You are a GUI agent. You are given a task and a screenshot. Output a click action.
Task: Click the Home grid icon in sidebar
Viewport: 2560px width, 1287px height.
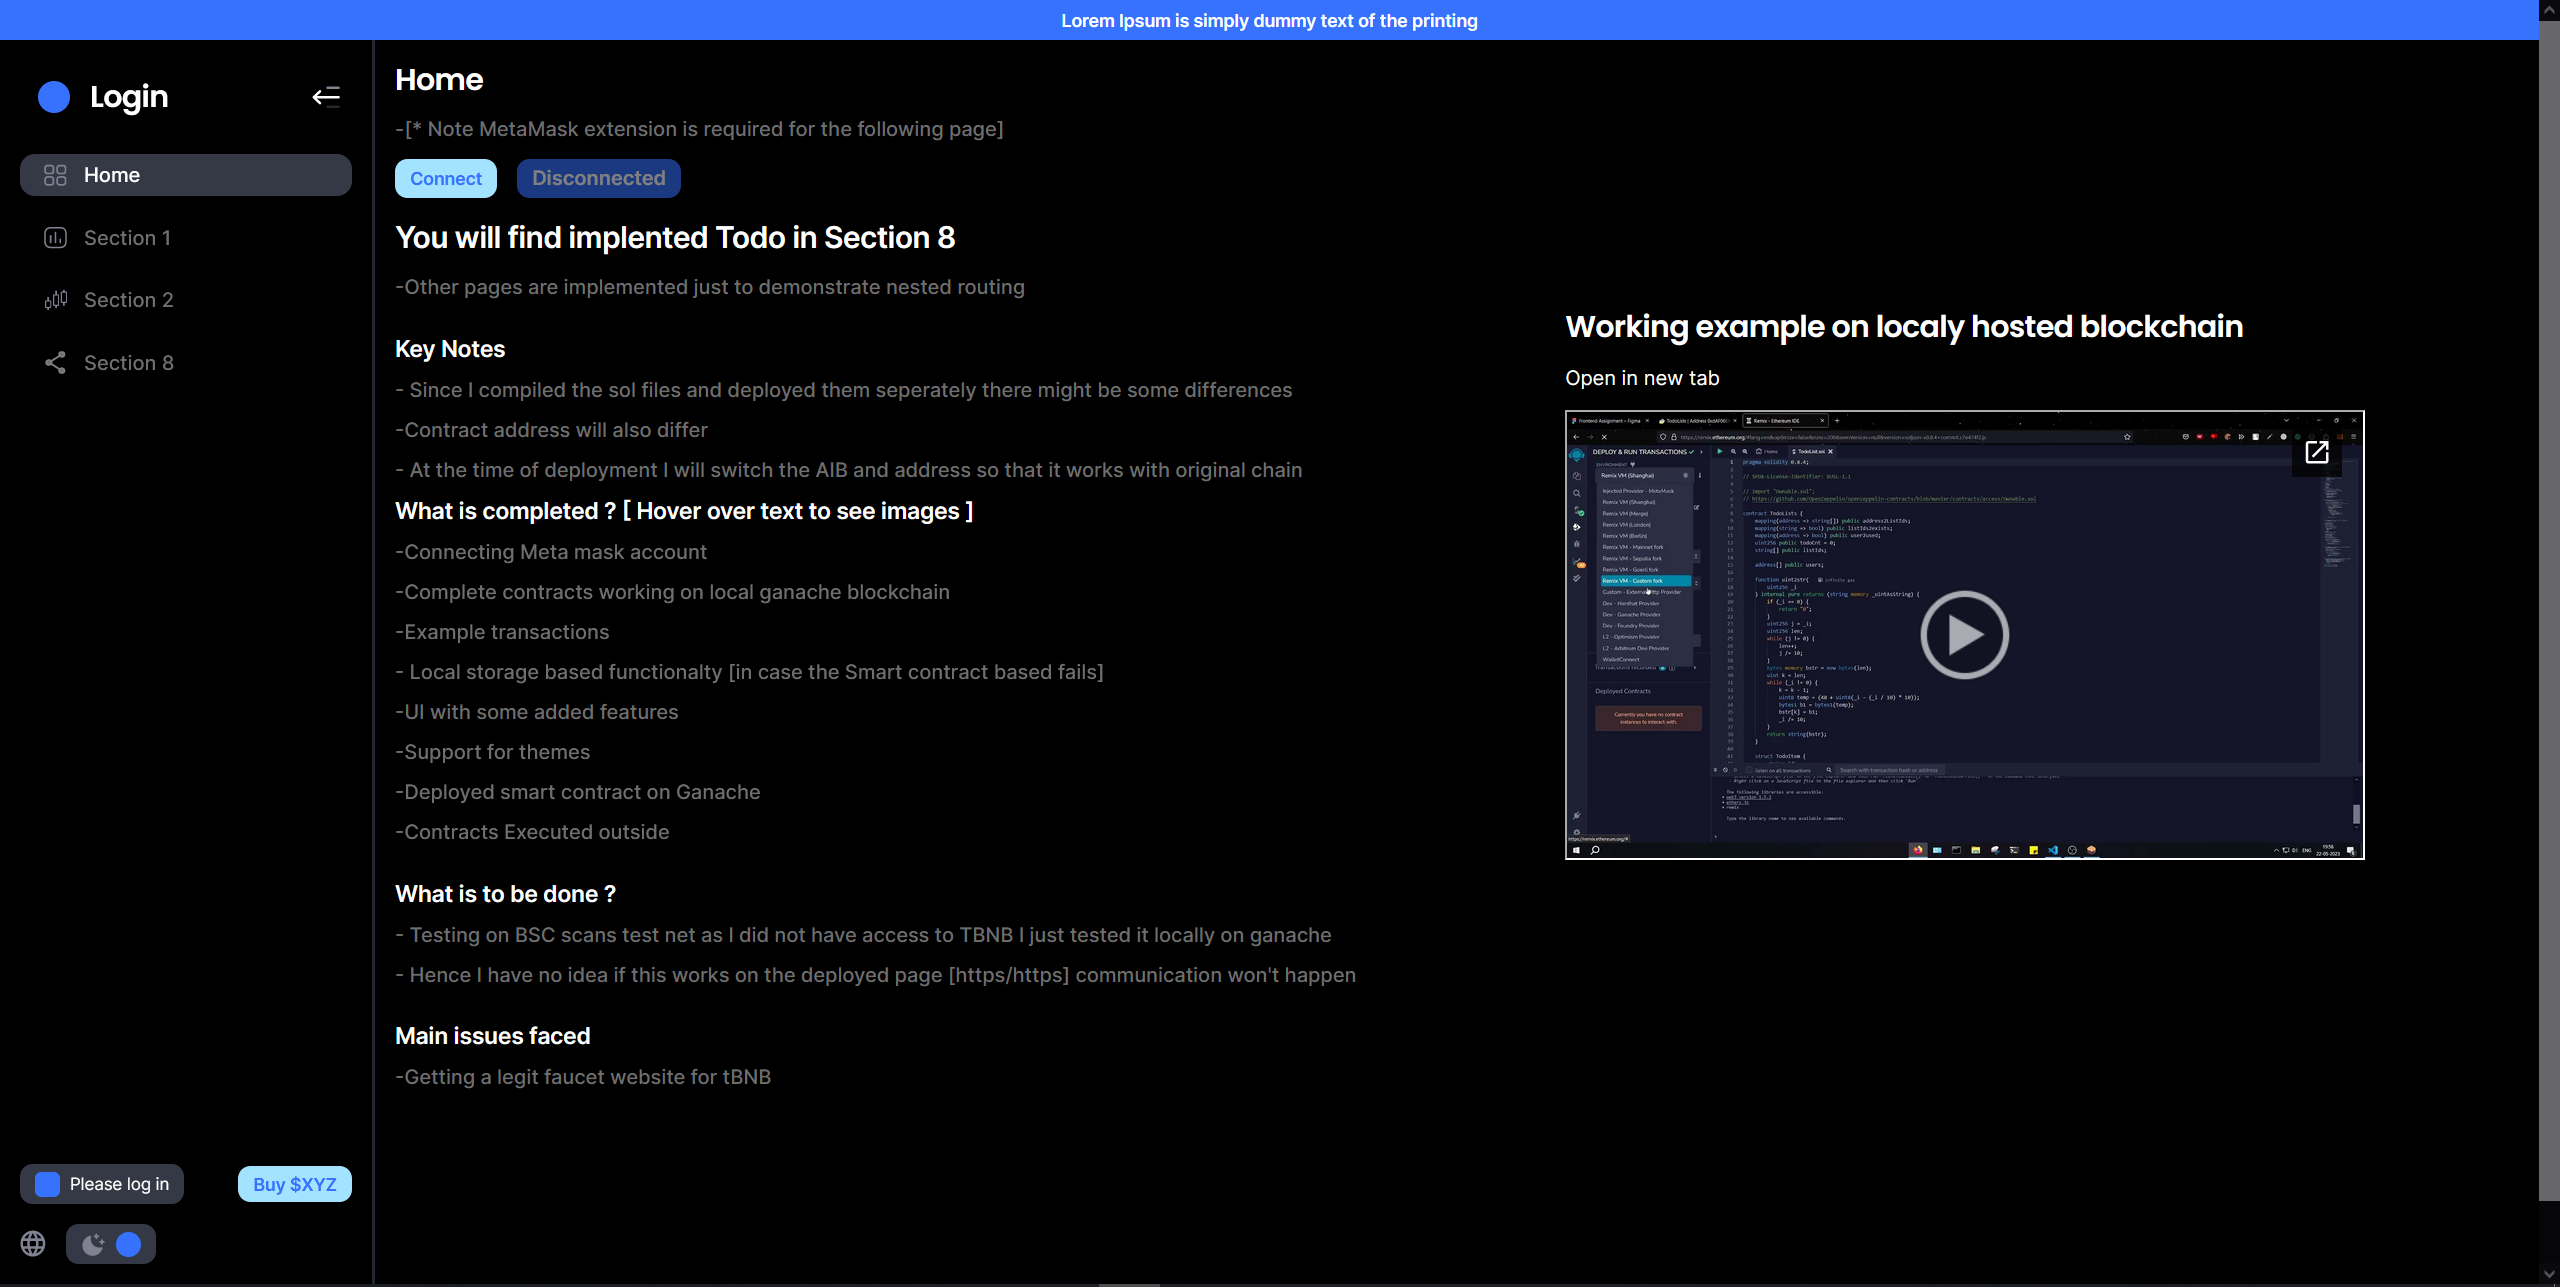coord(55,175)
